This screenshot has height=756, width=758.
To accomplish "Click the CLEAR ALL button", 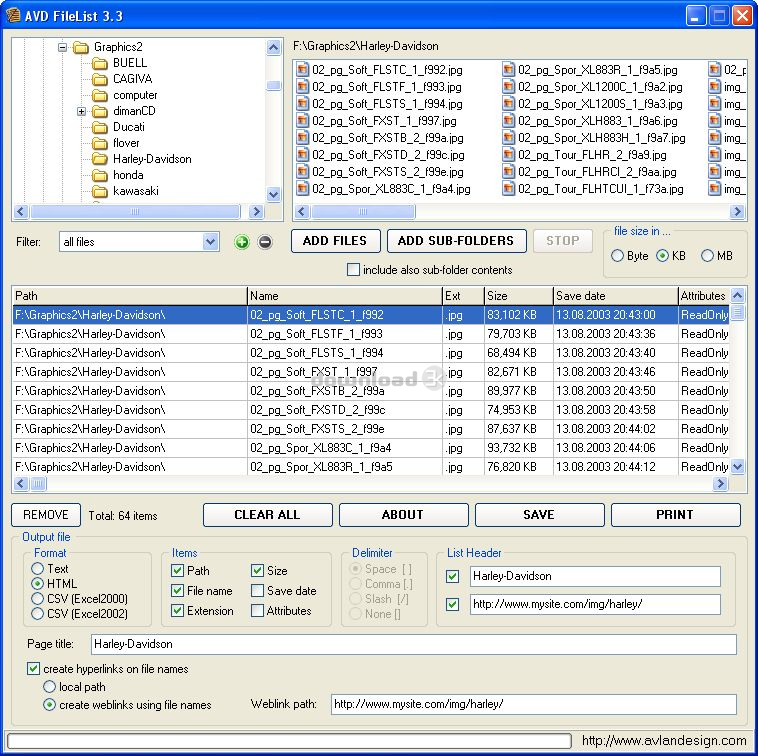I will pos(267,515).
